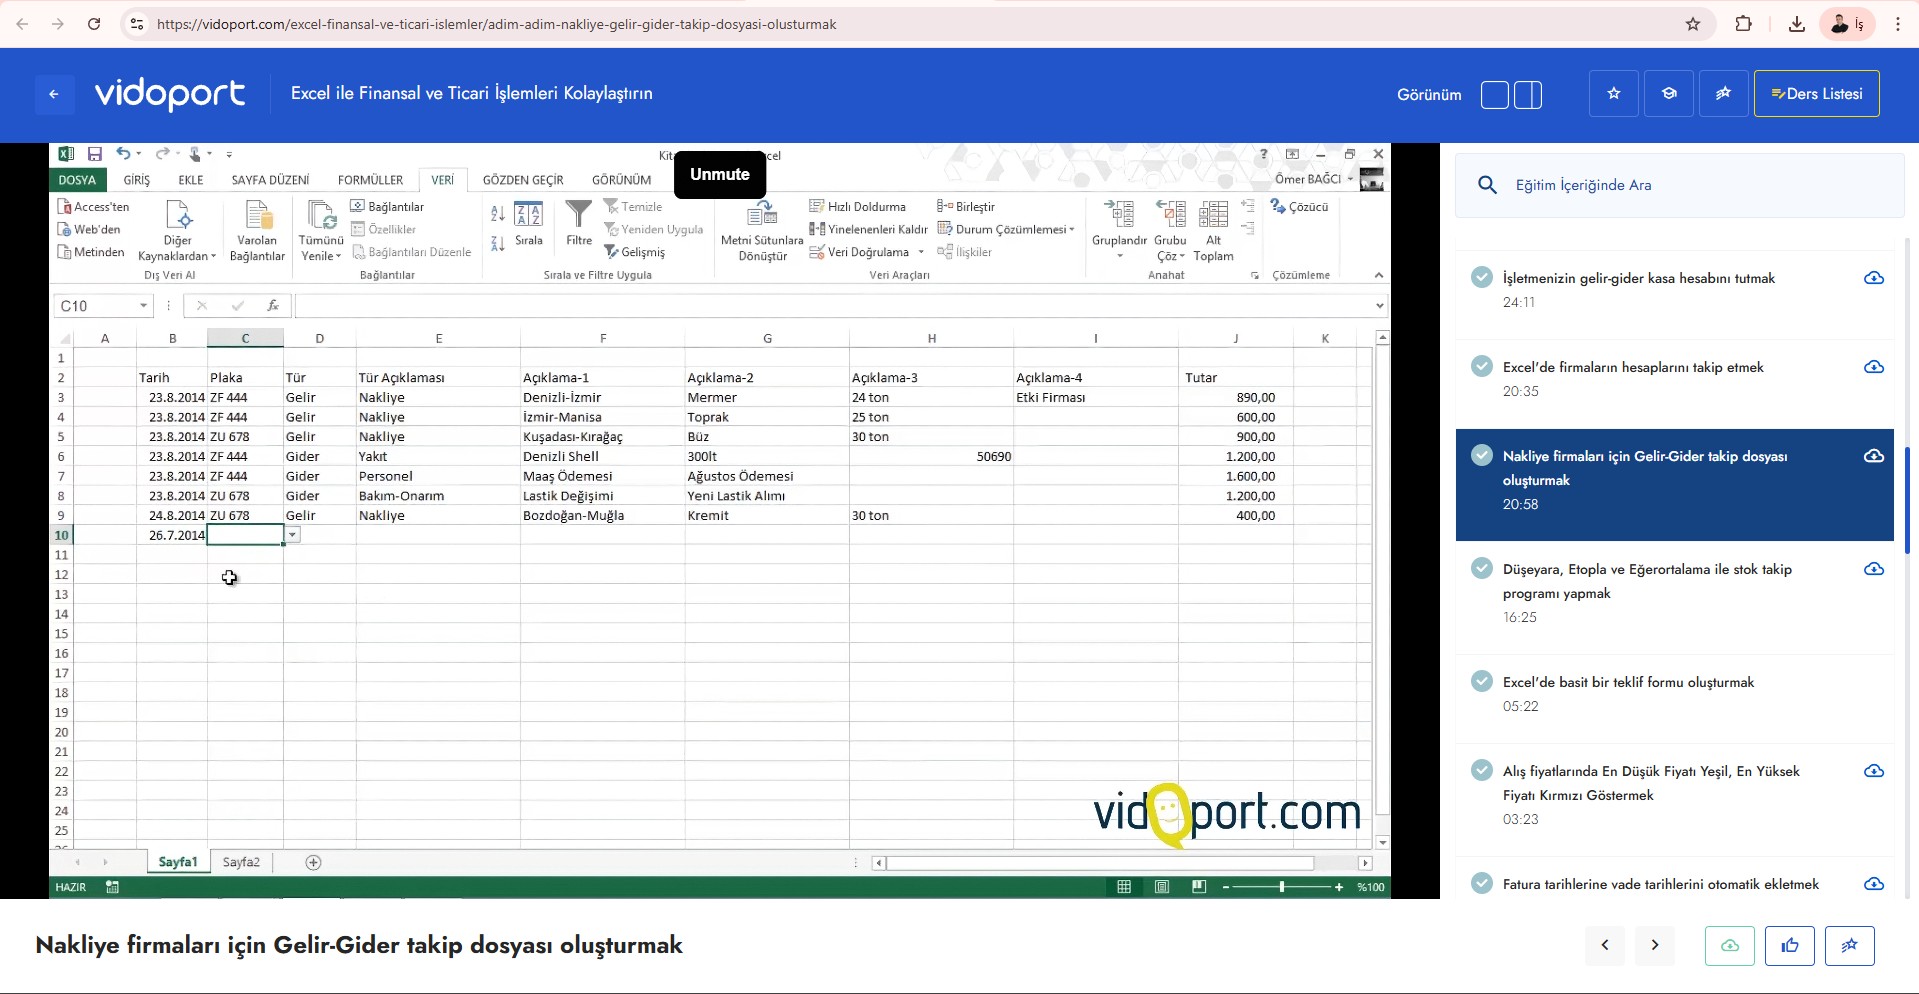The width and height of the screenshot is (1919, 994).
Task: Toggle the favorite star in the vidoport toolbar
Action: point(1613,93)
